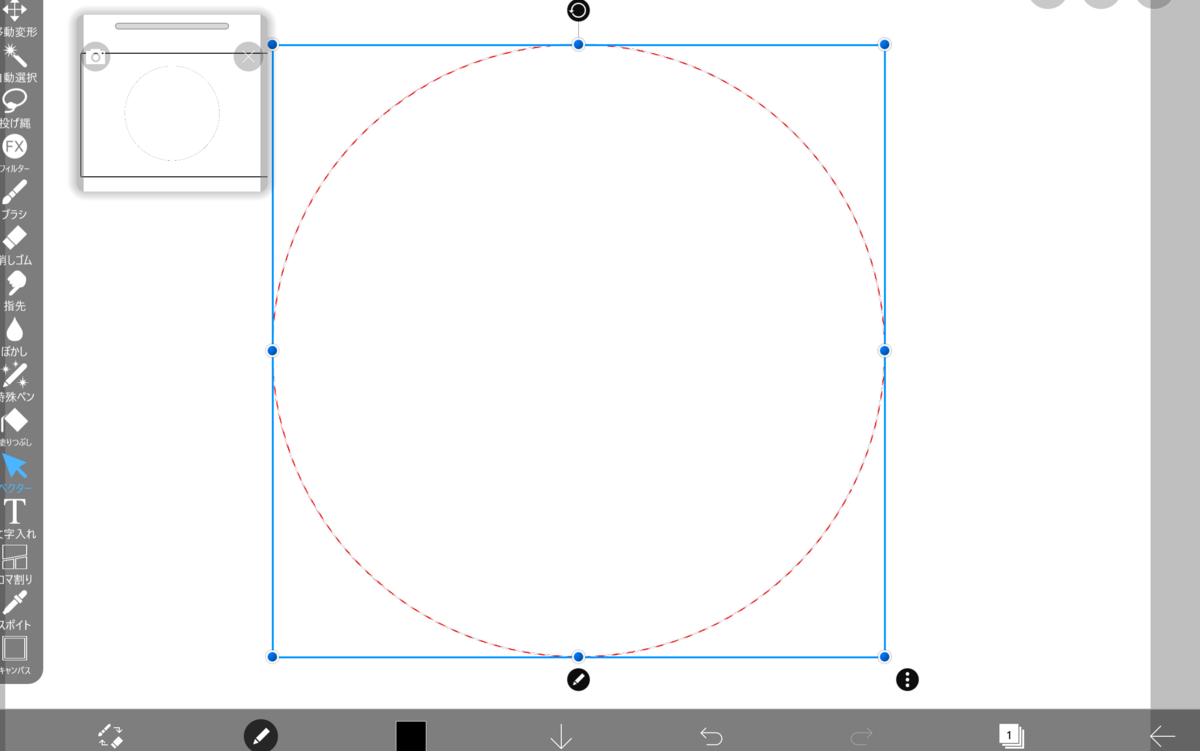This screenshot has width=1200, height=751.
Task: Click the circle thumbnail in preview window
Action: (x=172, y=113)
